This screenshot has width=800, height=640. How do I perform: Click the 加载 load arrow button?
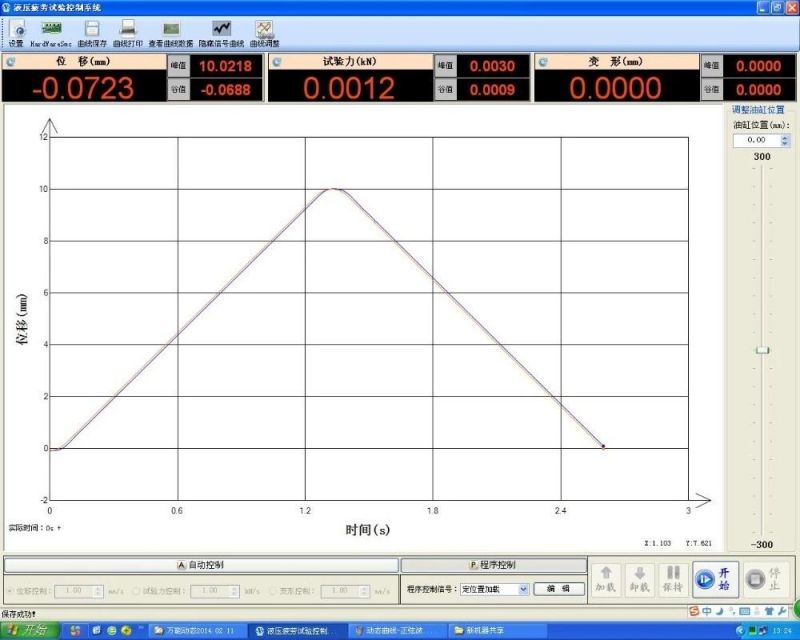(606, 579)
